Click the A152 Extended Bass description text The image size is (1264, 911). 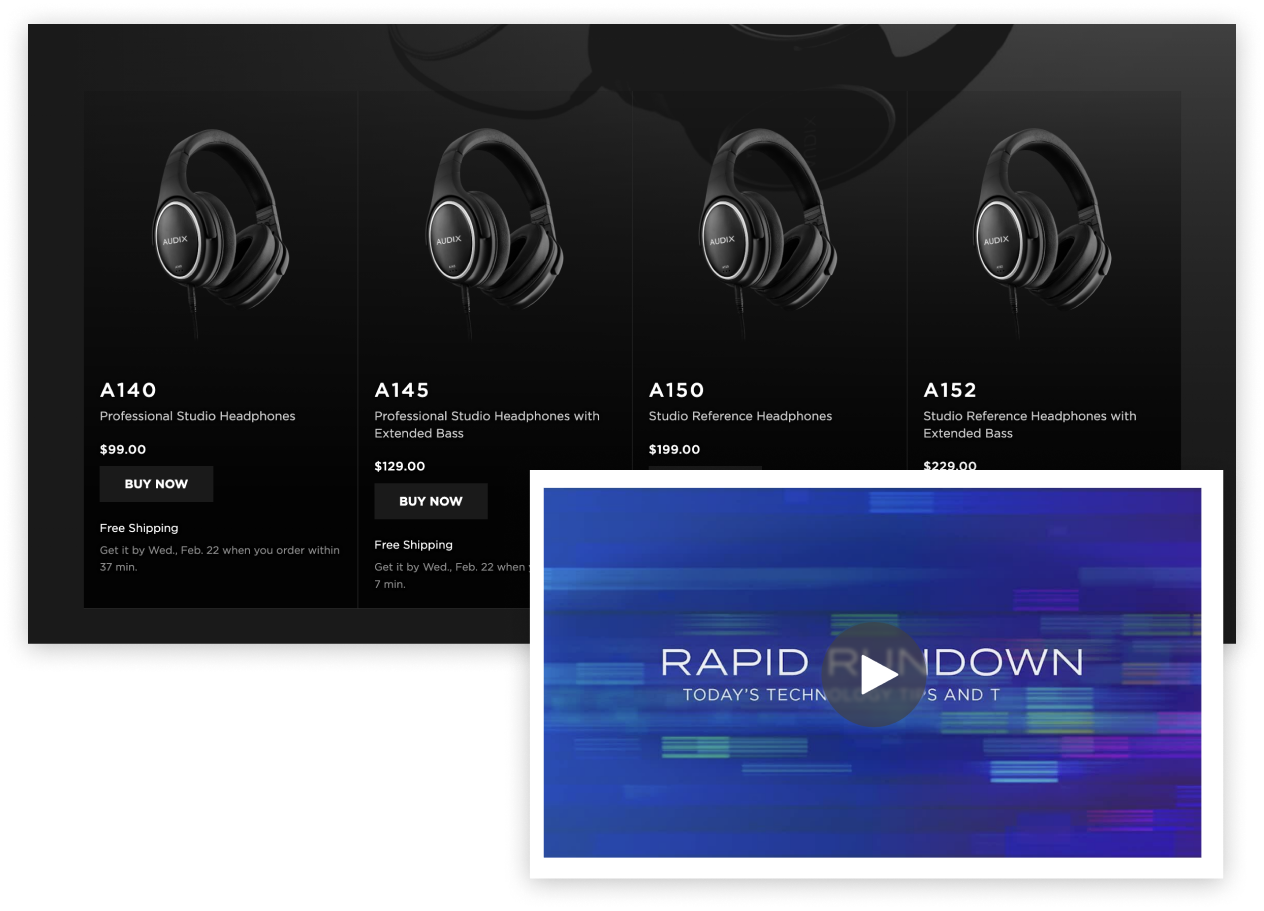(1030, 425)
